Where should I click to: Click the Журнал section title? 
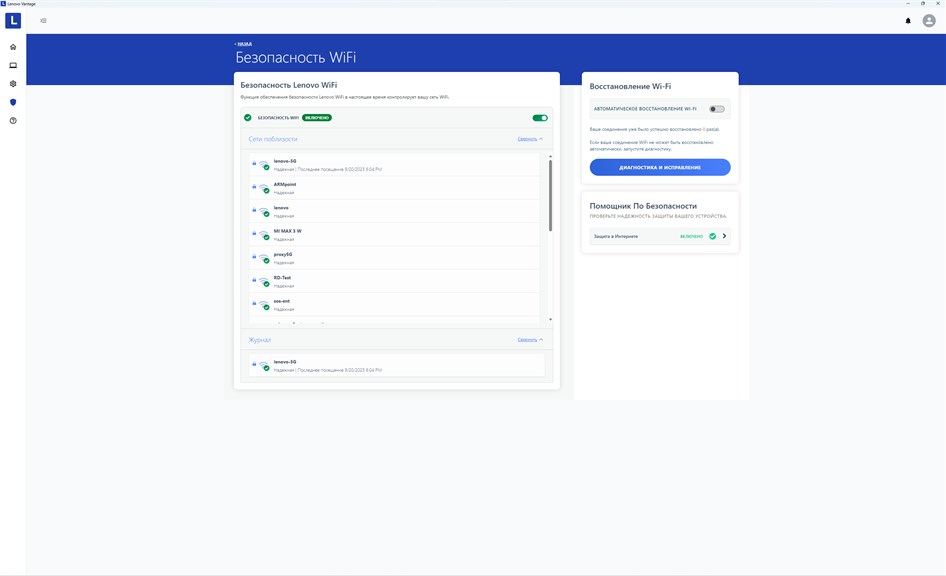coord(259,340)
